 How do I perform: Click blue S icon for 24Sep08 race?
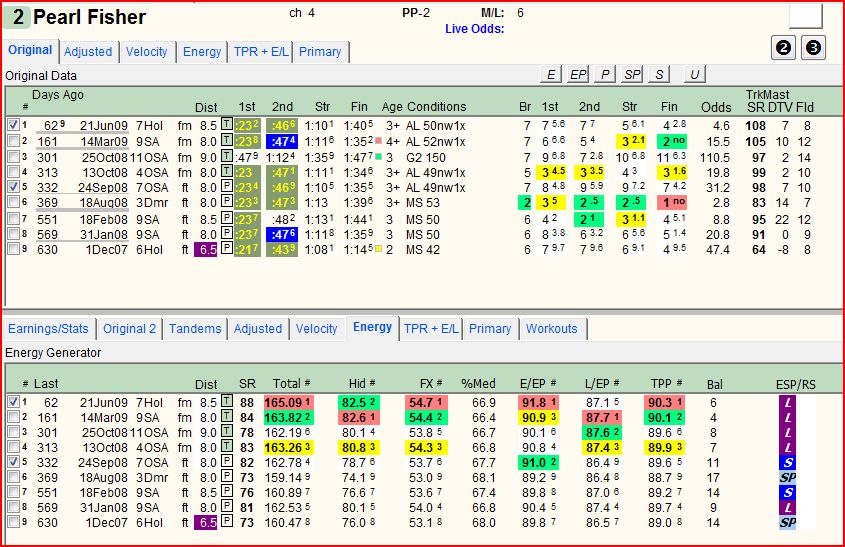point(787,462)
